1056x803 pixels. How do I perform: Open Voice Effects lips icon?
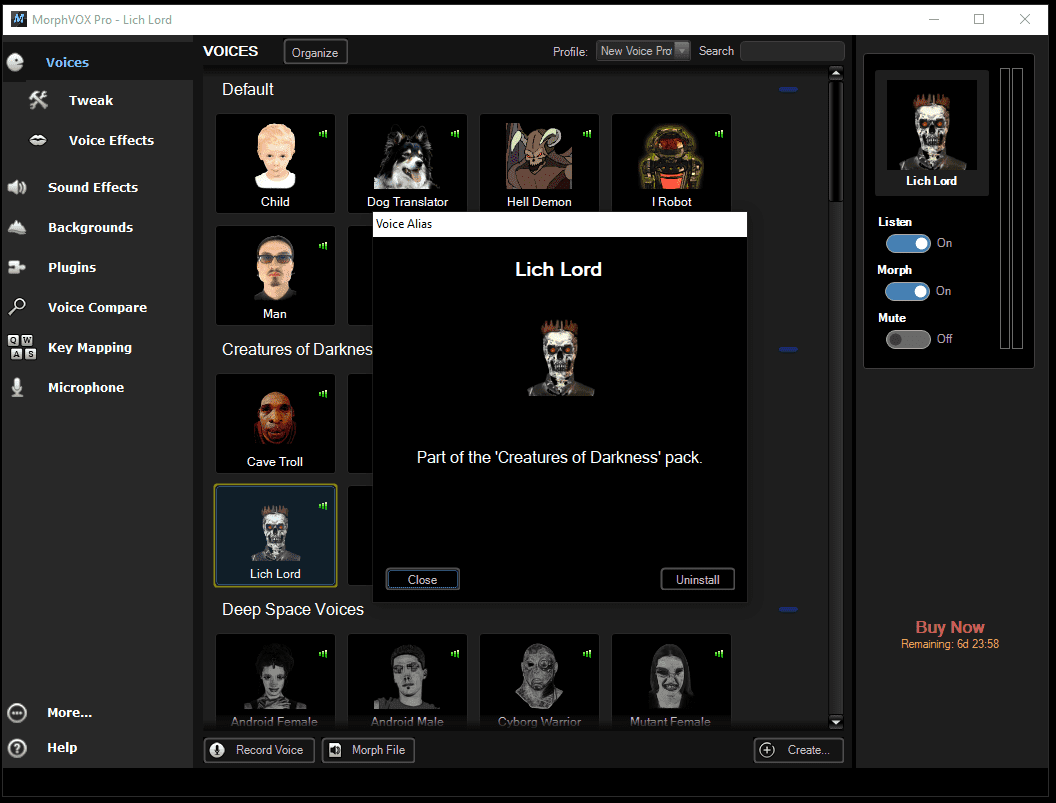[x=38, y=140]
